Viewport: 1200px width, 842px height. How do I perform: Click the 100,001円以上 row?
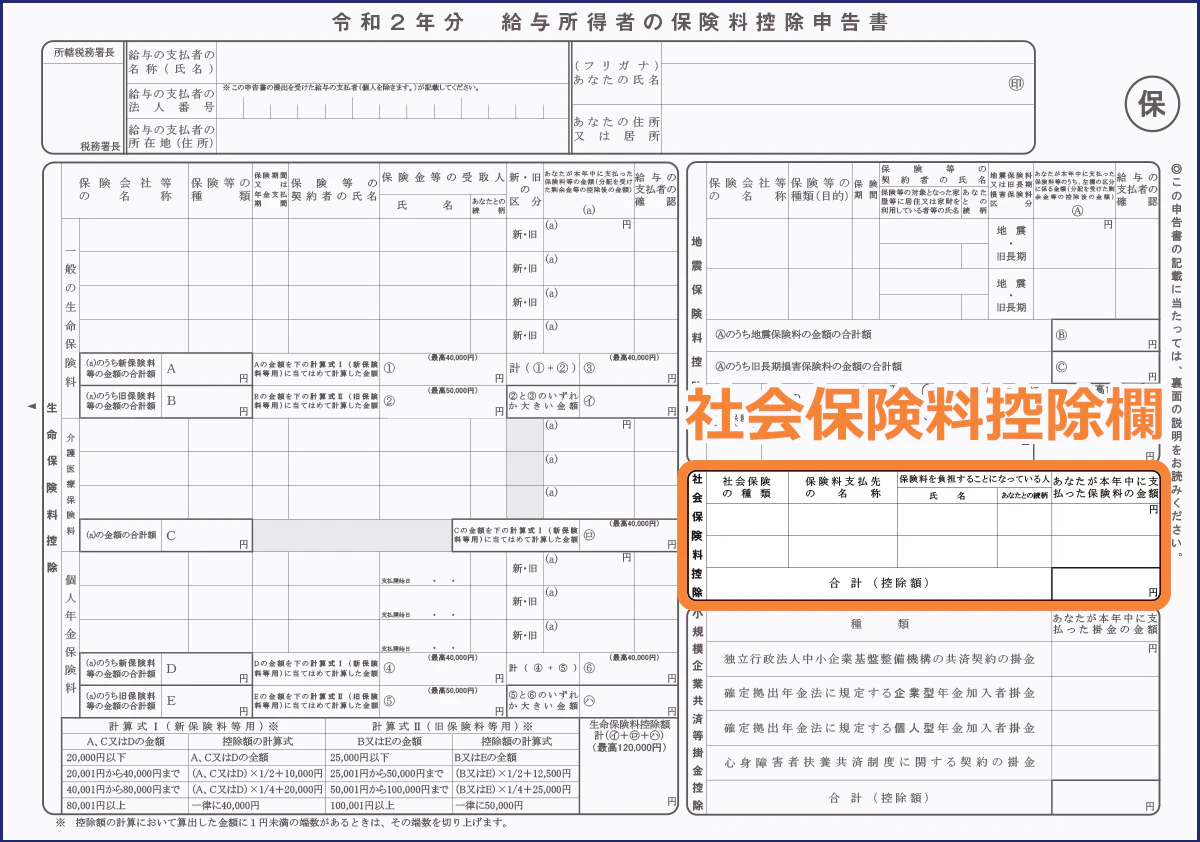pyautogui.click(x=452, y=805)
